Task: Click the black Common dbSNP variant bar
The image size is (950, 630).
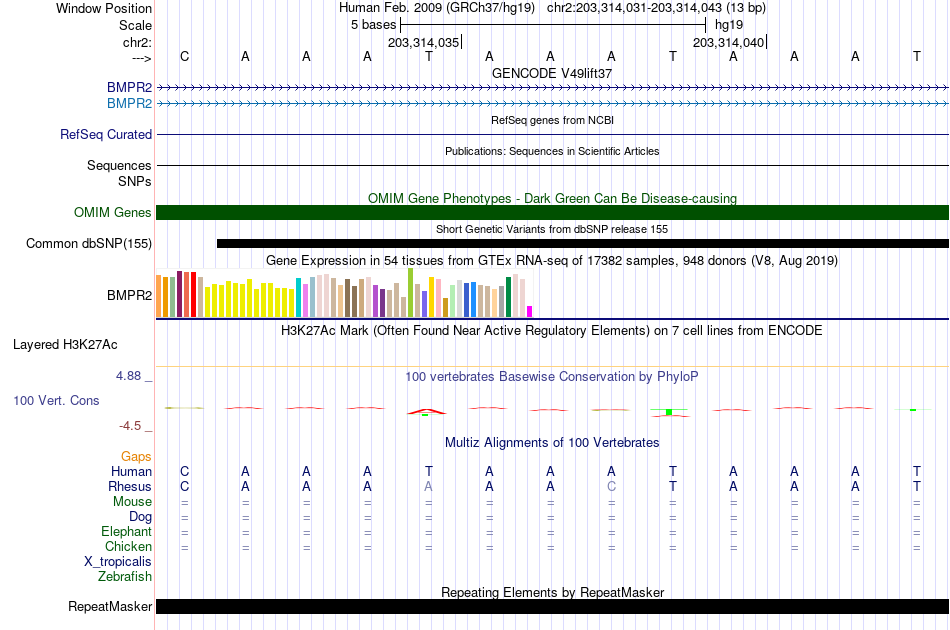Action: pyautogui.click(x=583, y=244)
